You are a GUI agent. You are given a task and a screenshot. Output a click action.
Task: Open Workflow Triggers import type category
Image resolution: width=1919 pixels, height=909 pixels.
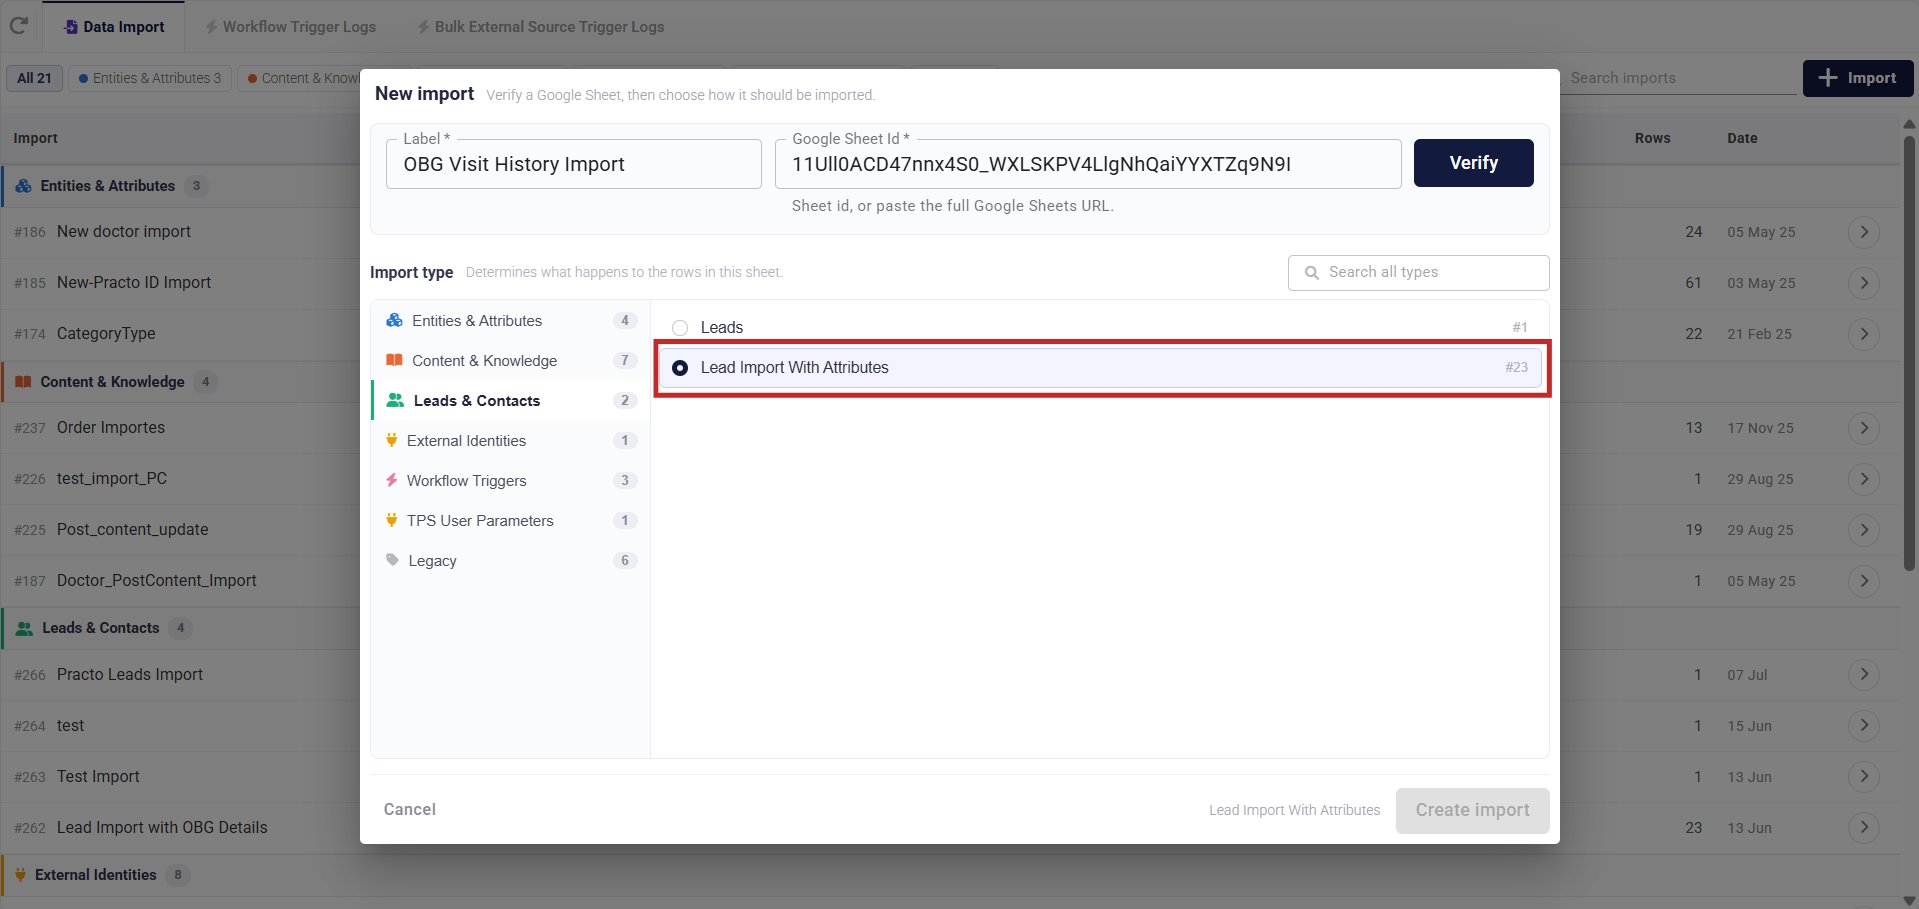coord(511,481)
